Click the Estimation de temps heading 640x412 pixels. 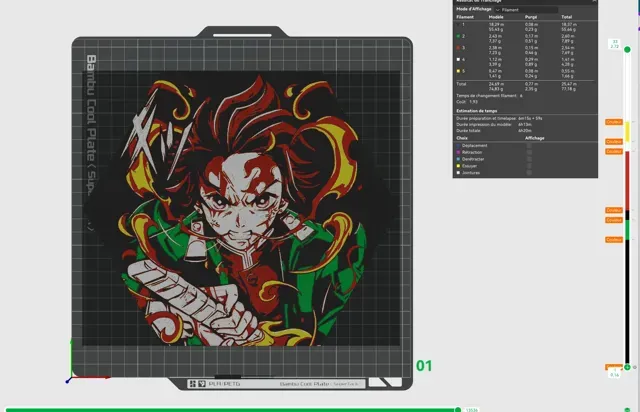pos(477,111)
